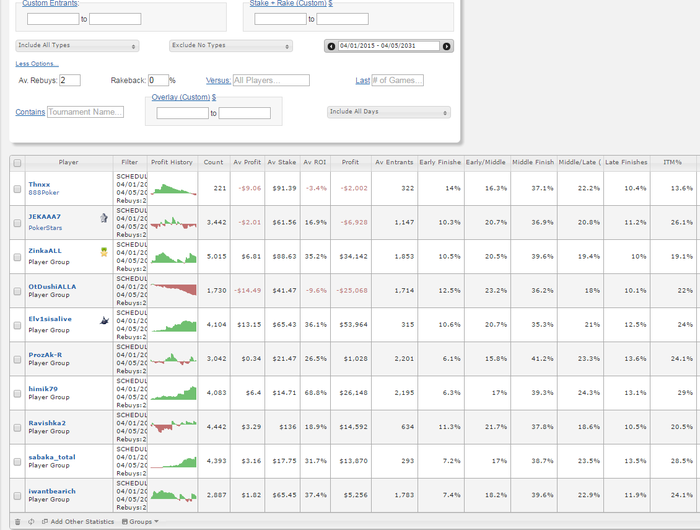Viewport: 700px width, 530px height.
Task: Sort table by ITM% column header
Action: pyautogui.click(x=672, y=163)
